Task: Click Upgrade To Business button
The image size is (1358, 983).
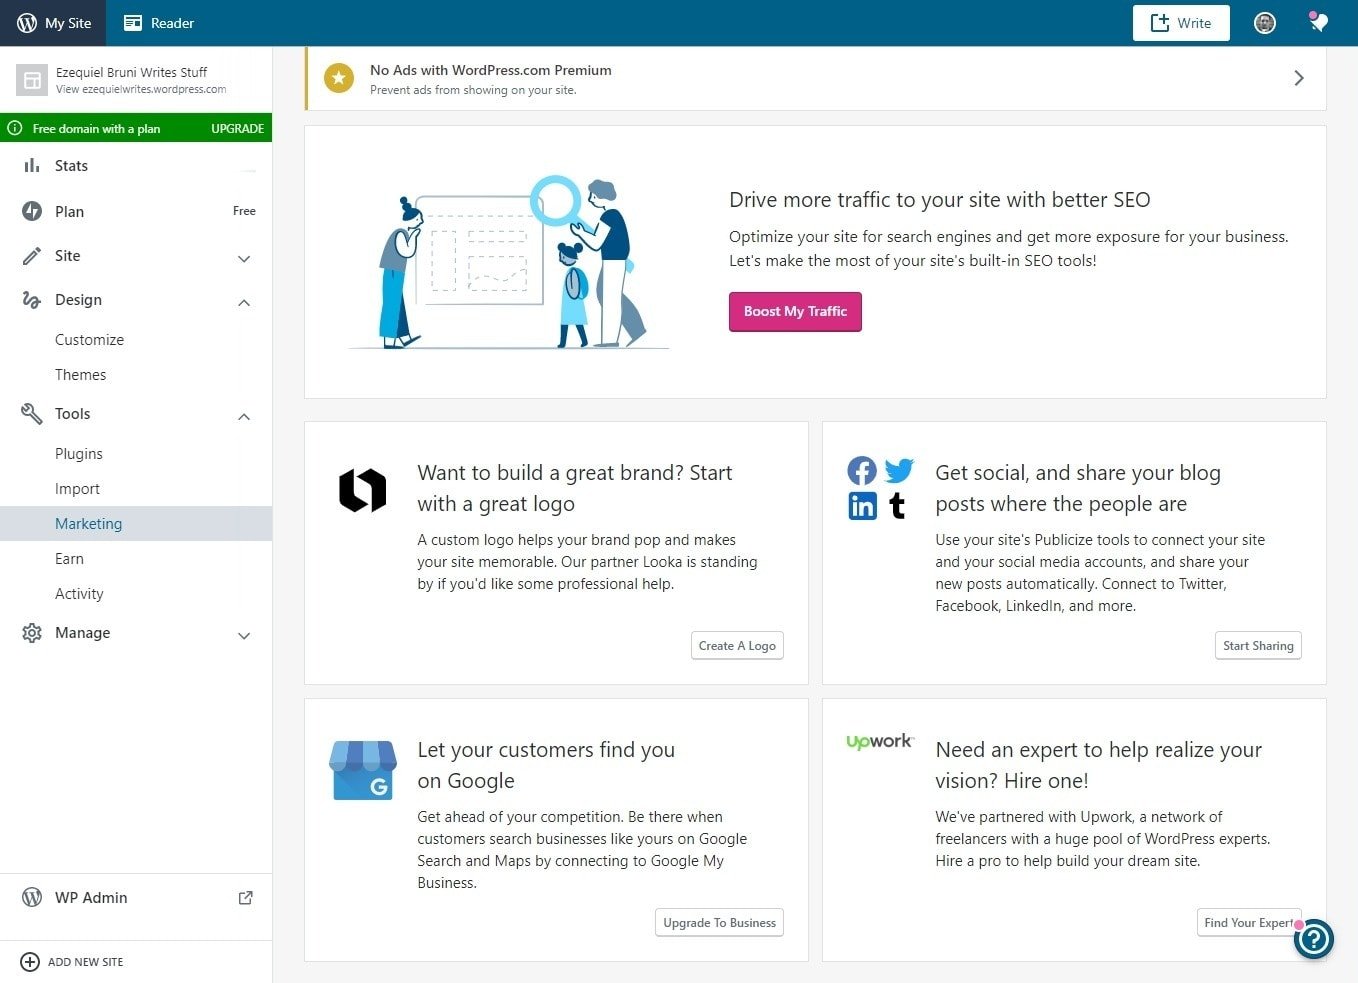Action: 719,923
